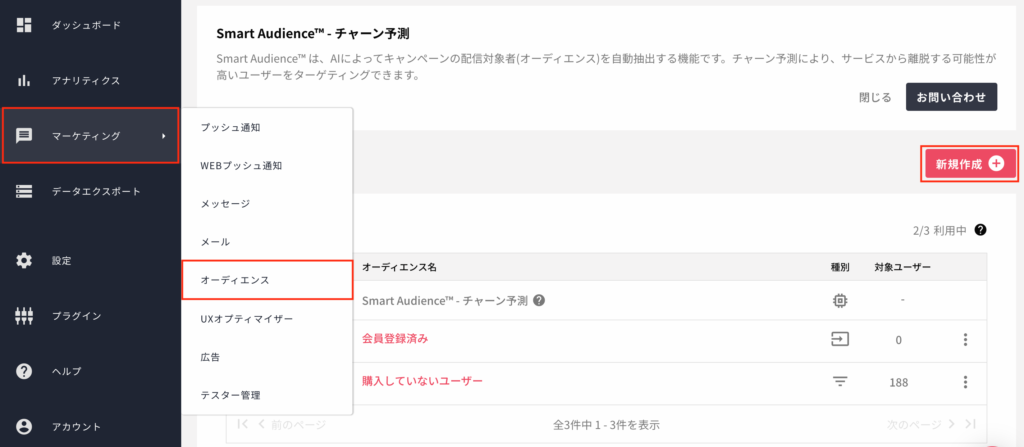Click the Account person icon
The width and height of the screenshot is (1024, 447).
24,427
